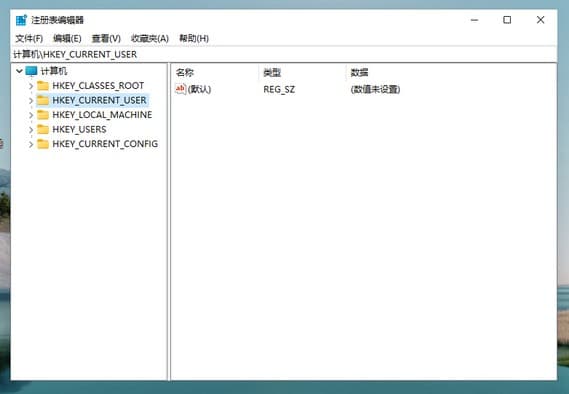The image size is (569, 394).
Task: Expand the HKEY_LOCAL_MACHINE key
Action: 31,115
